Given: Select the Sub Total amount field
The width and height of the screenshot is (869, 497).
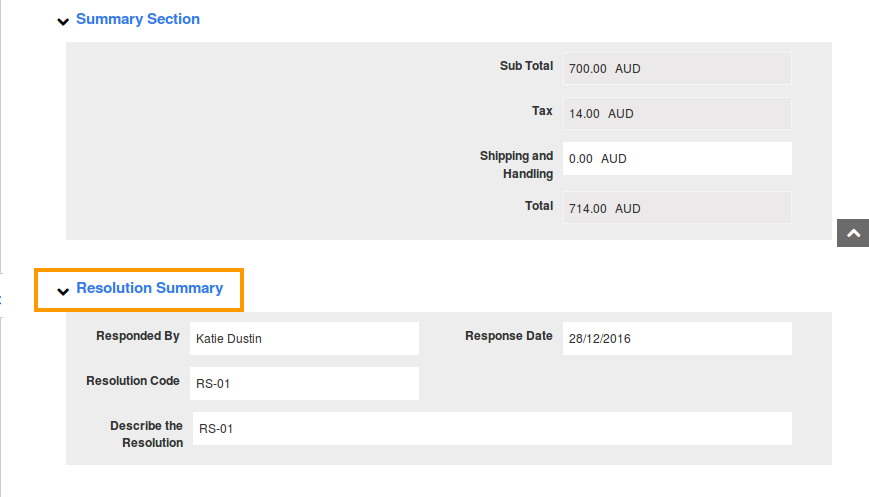Looking at the screenshot, I should tap(677, 69).
